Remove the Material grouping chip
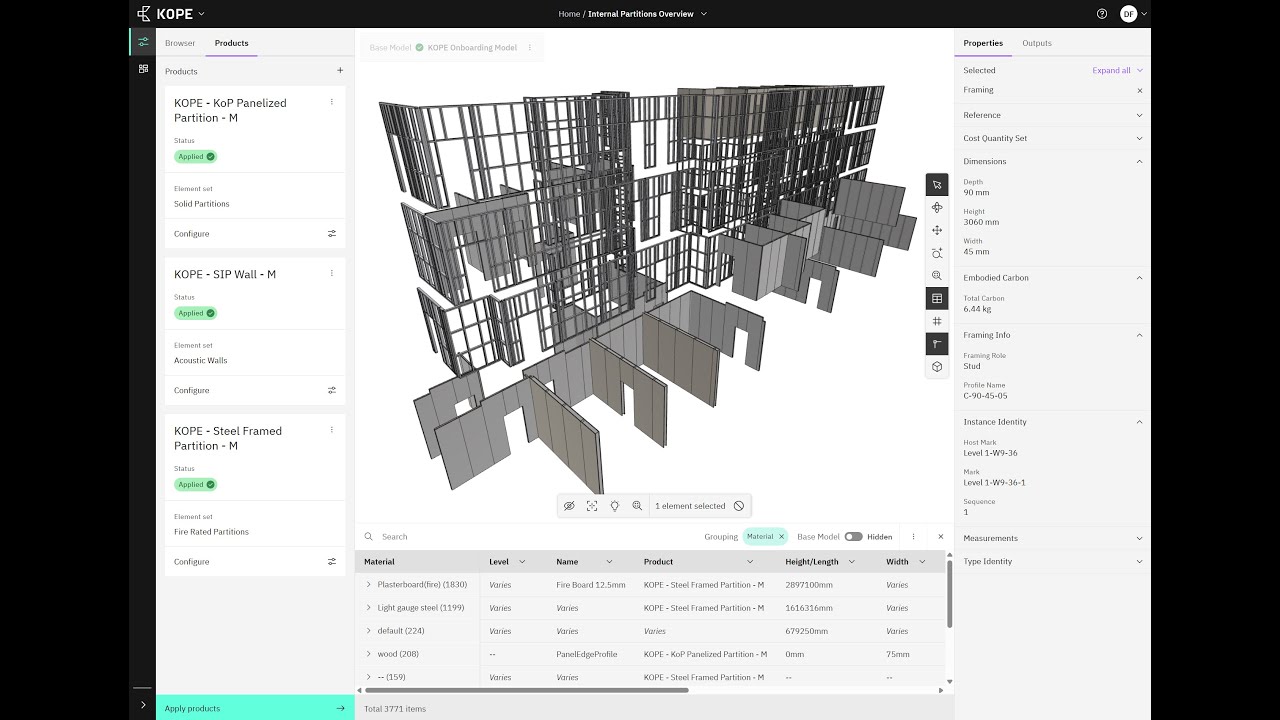Image resolution: width=1280 pixels, height=720 pixels. [x=782, y=537]
